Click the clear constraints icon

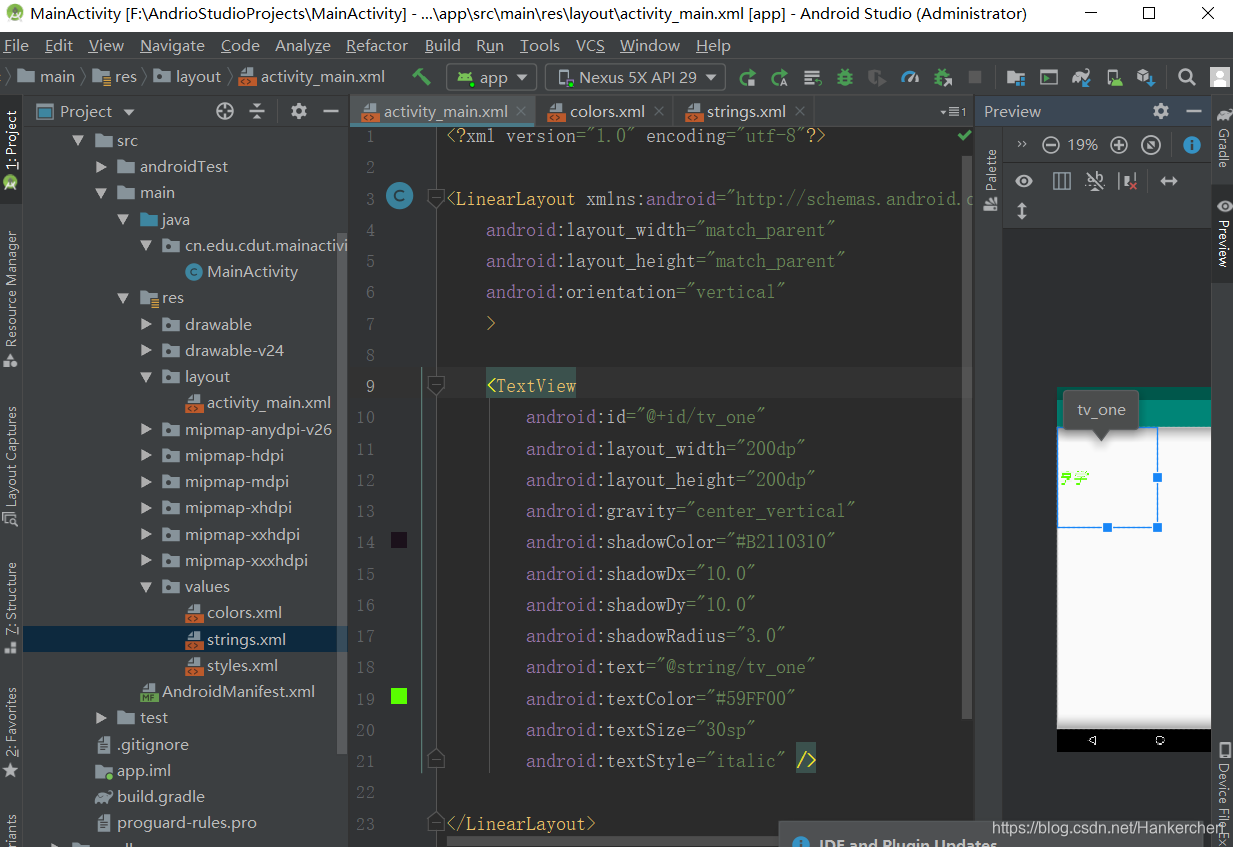1128,181
